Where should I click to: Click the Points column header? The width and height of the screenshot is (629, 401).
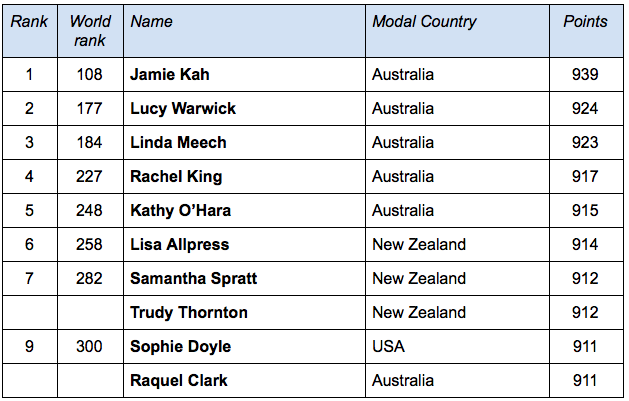585,22
